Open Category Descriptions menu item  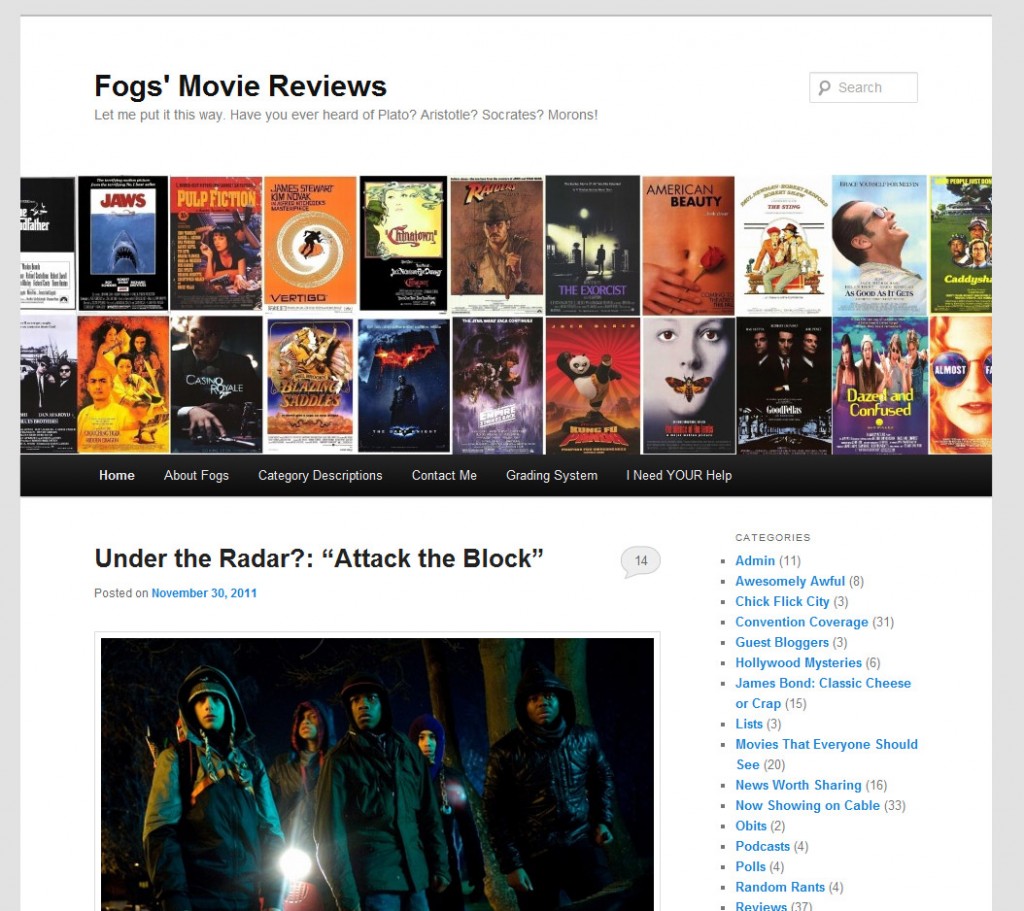click(320, 475)
